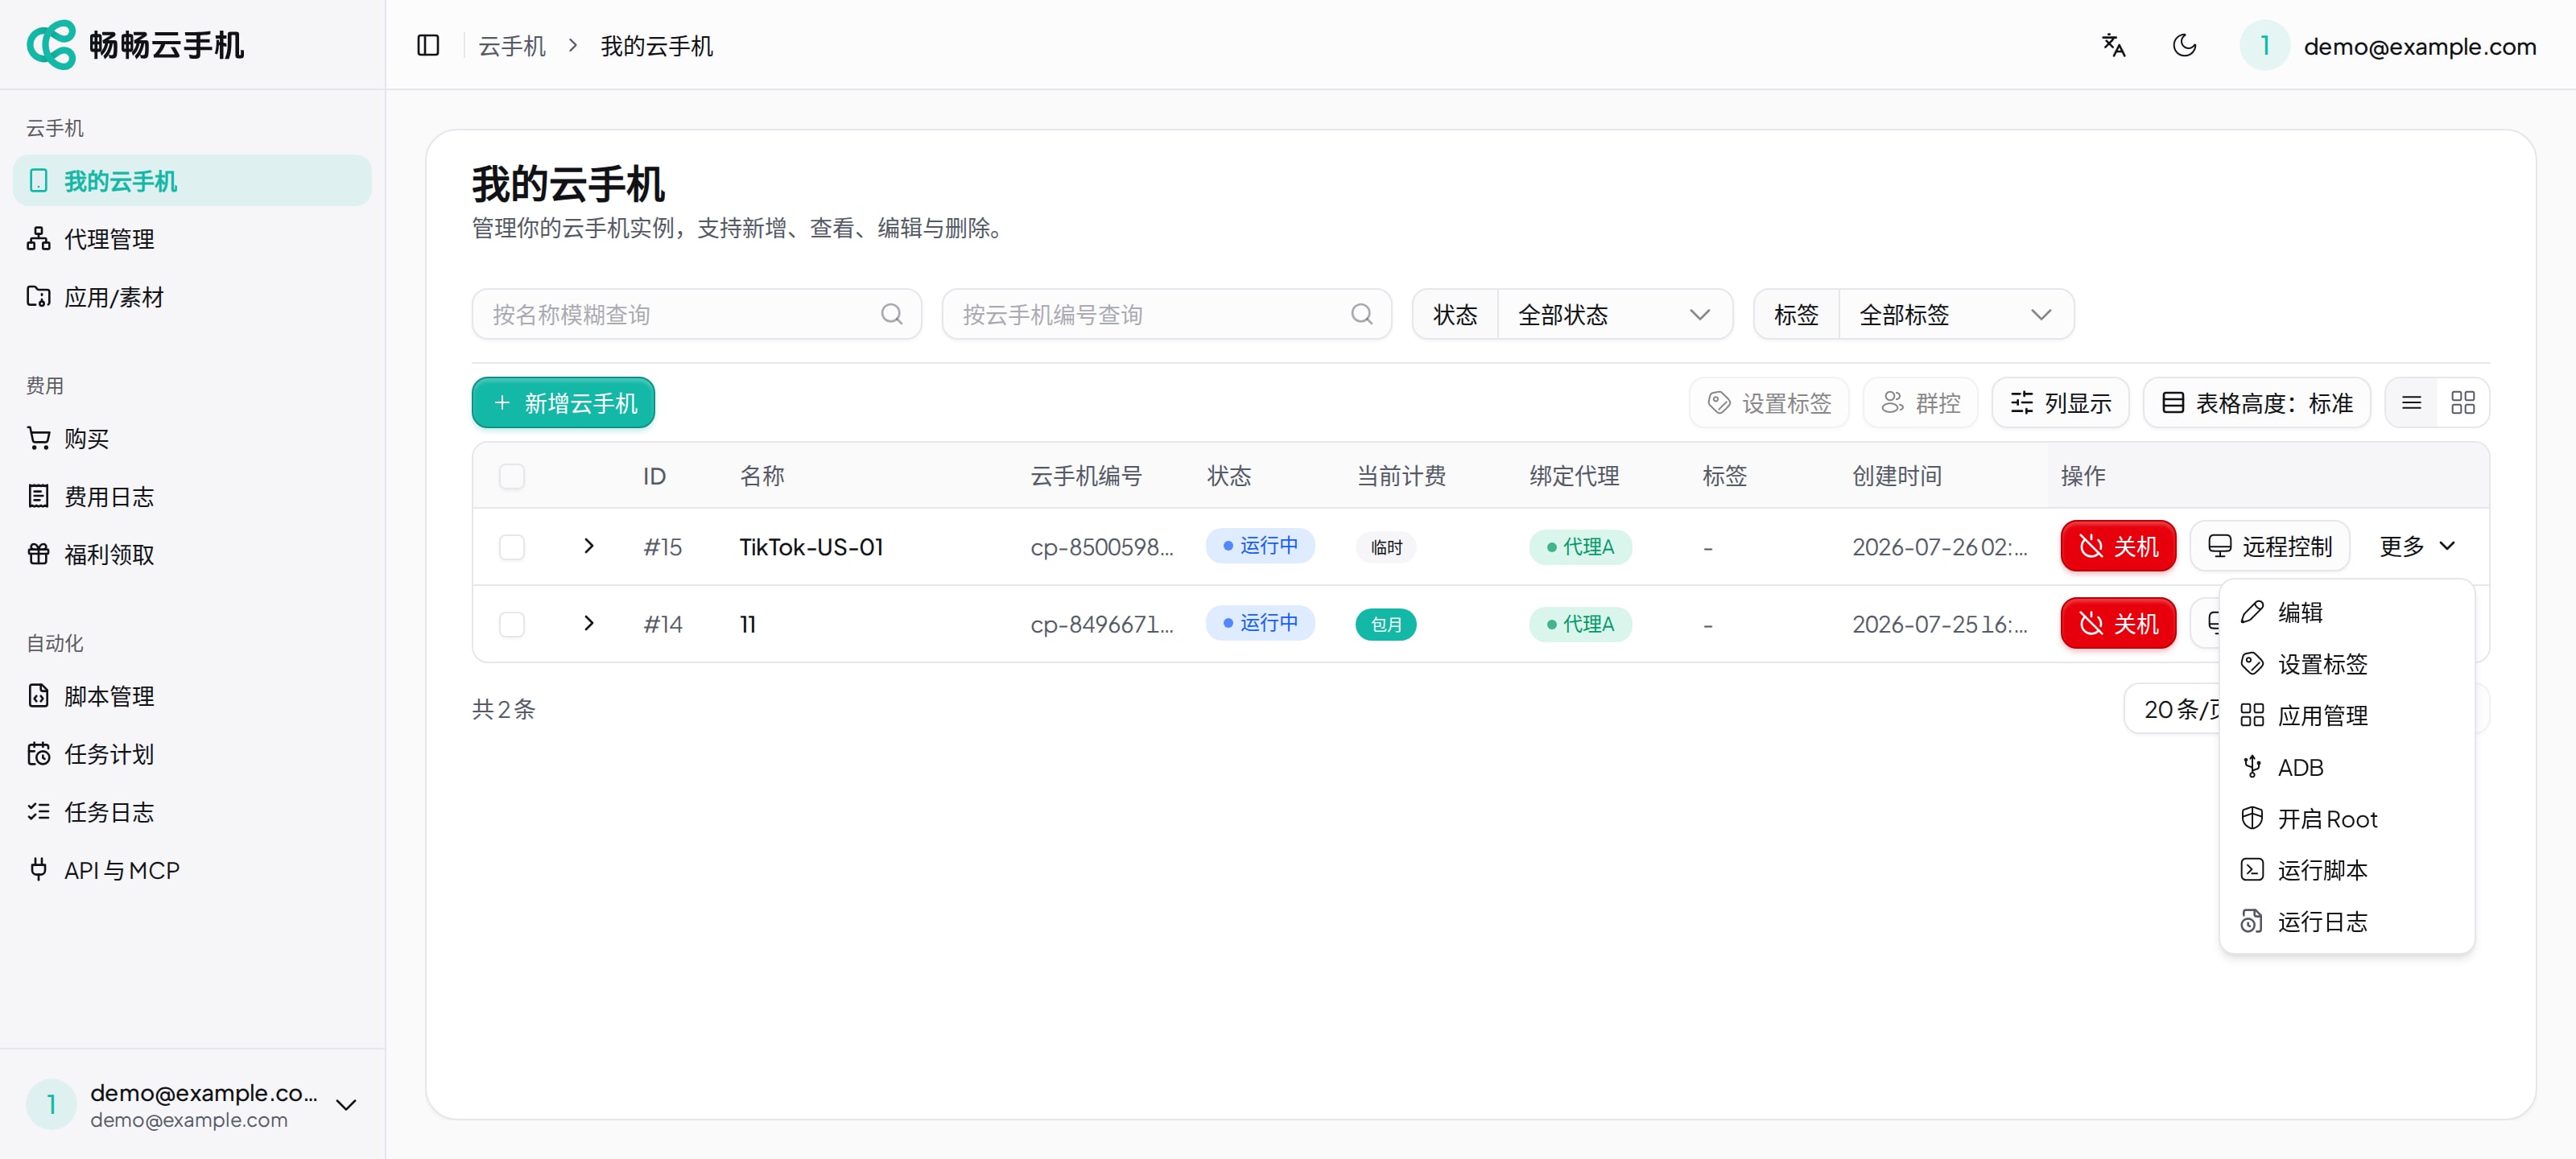This screenshot has height=1159, width=2576.
Task: Click the TikTok-US-01 name cell
Action: (x=811, y=547)
